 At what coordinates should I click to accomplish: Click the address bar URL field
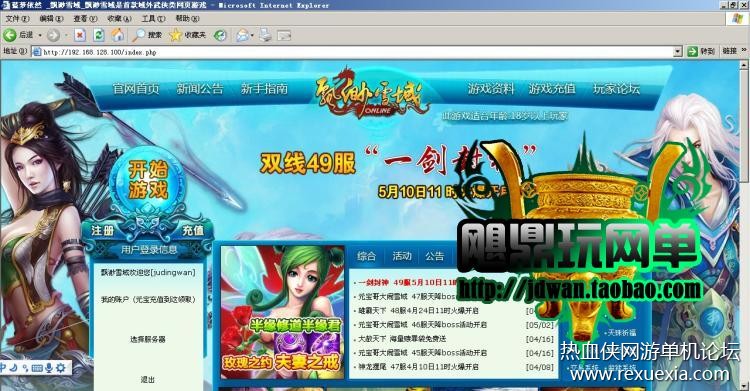click(x=353, y=52)
